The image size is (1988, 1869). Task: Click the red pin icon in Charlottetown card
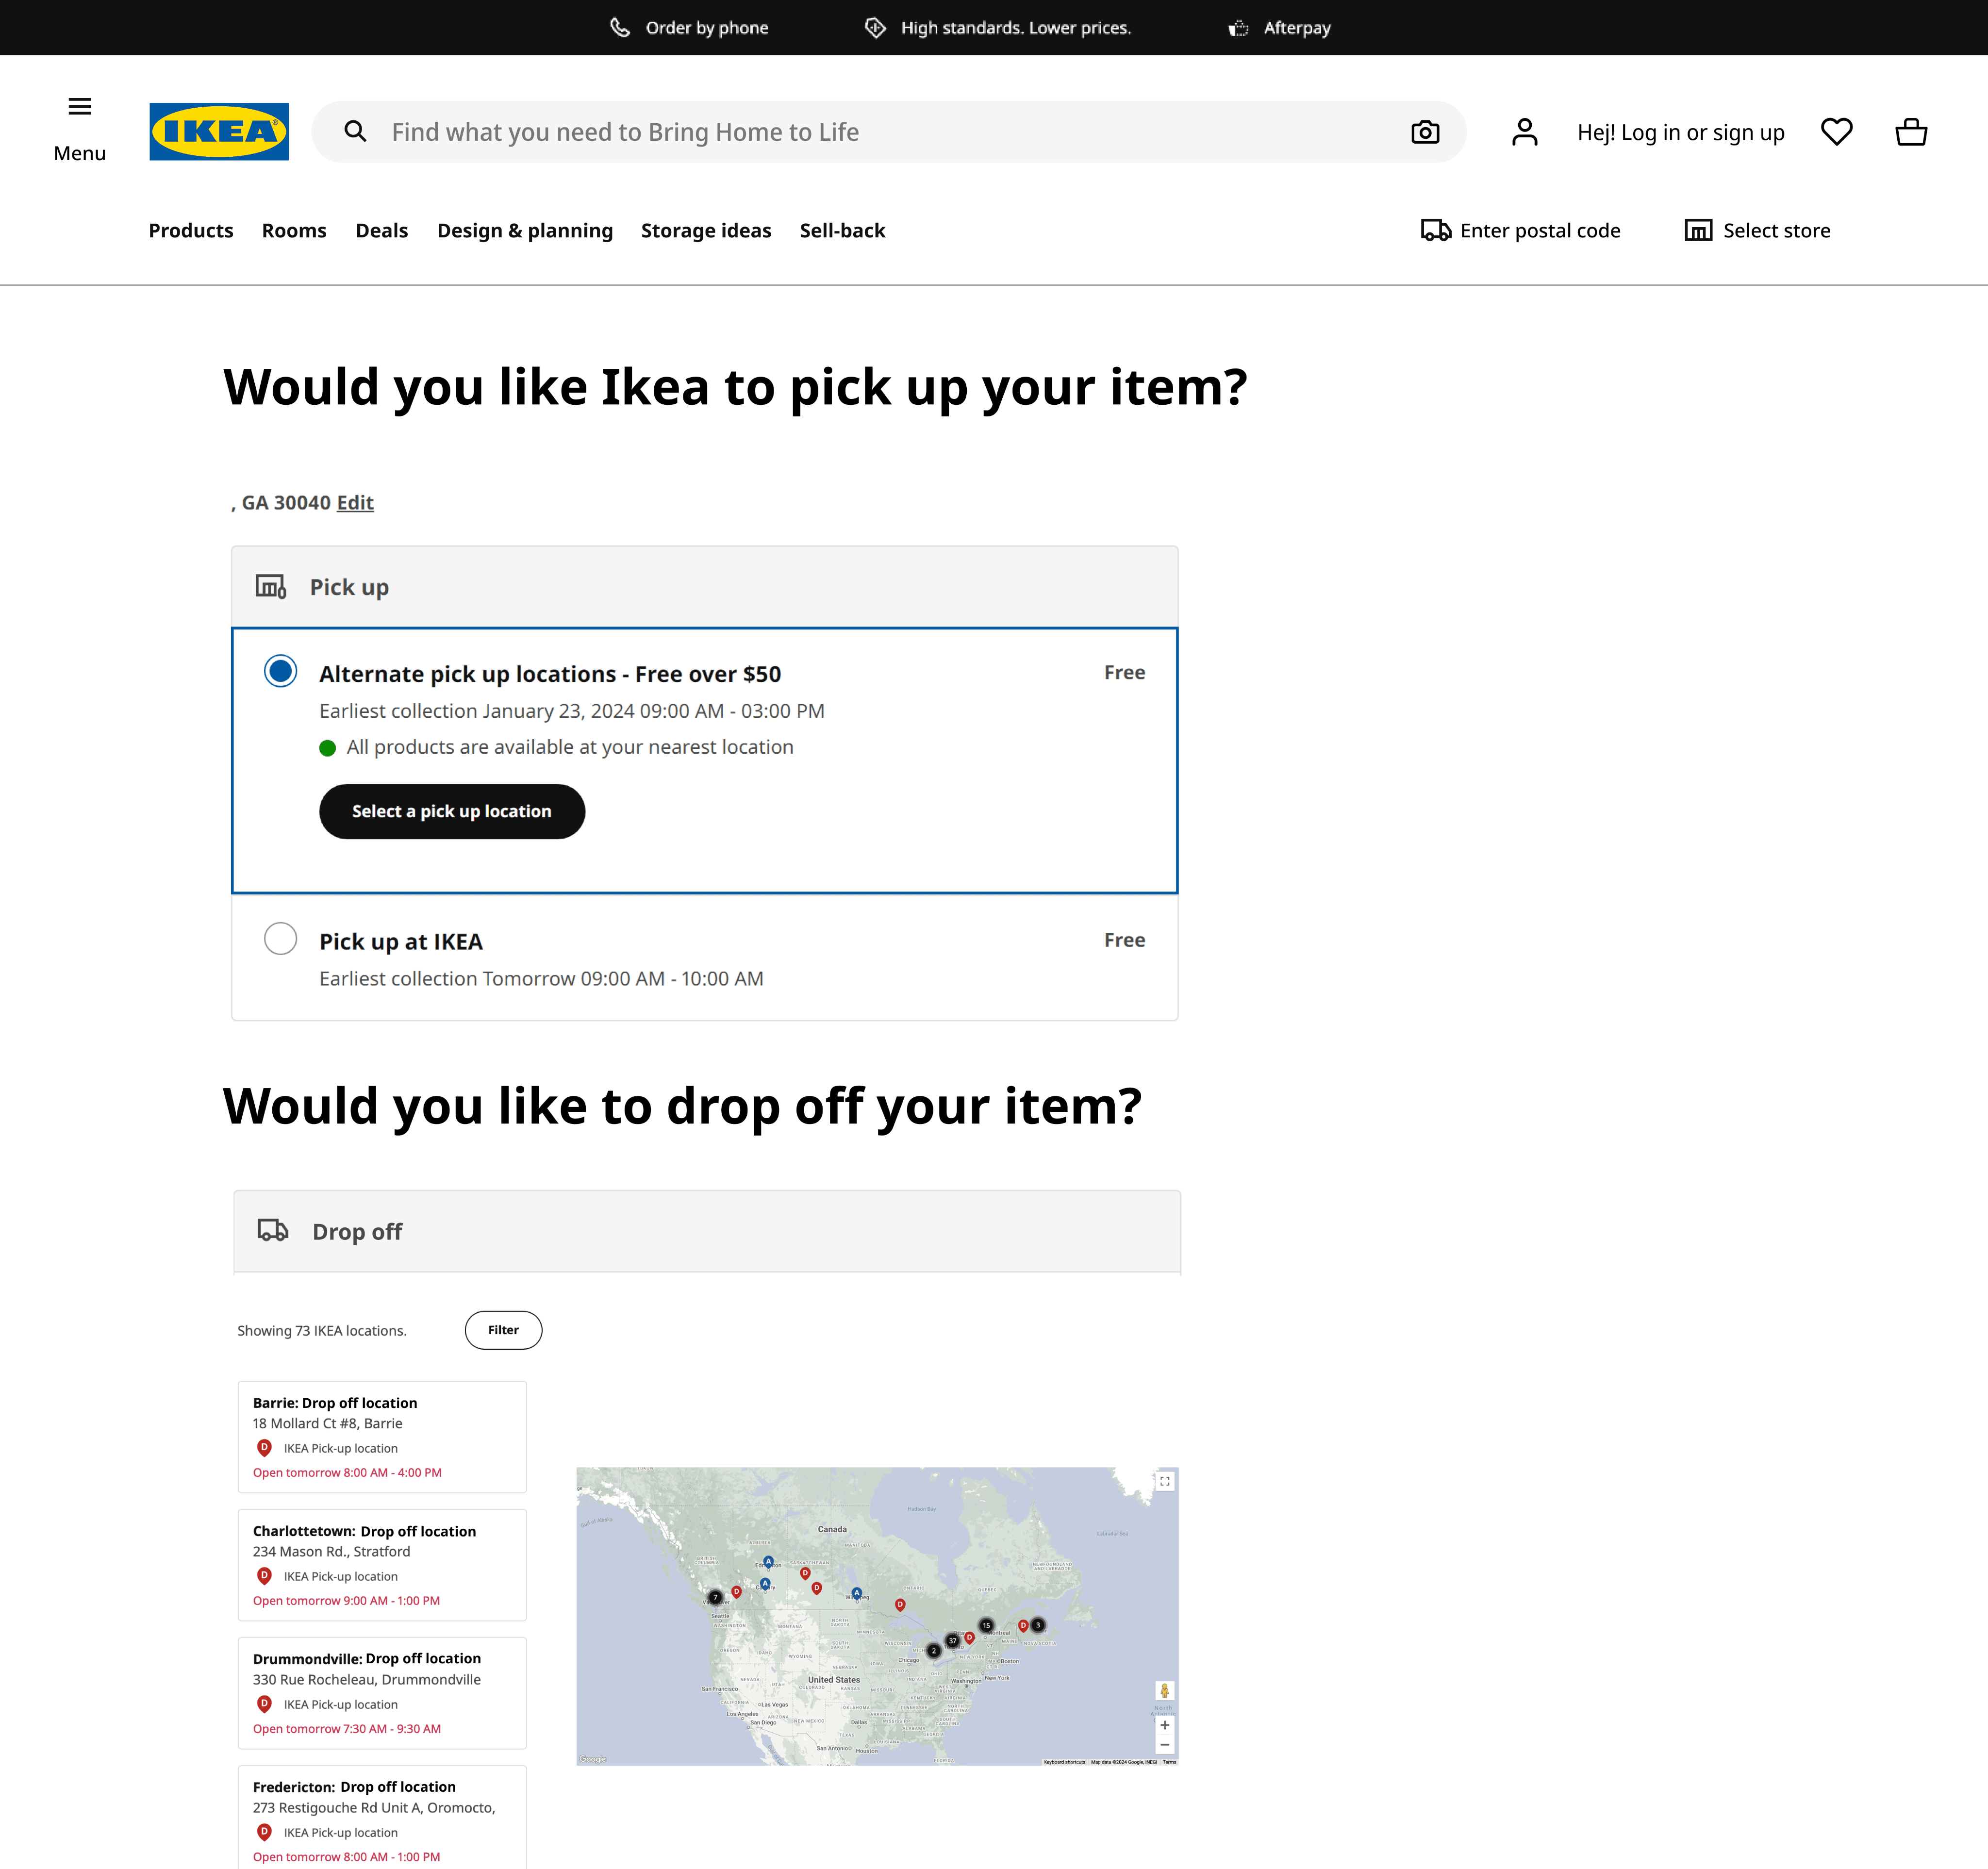264,1575
